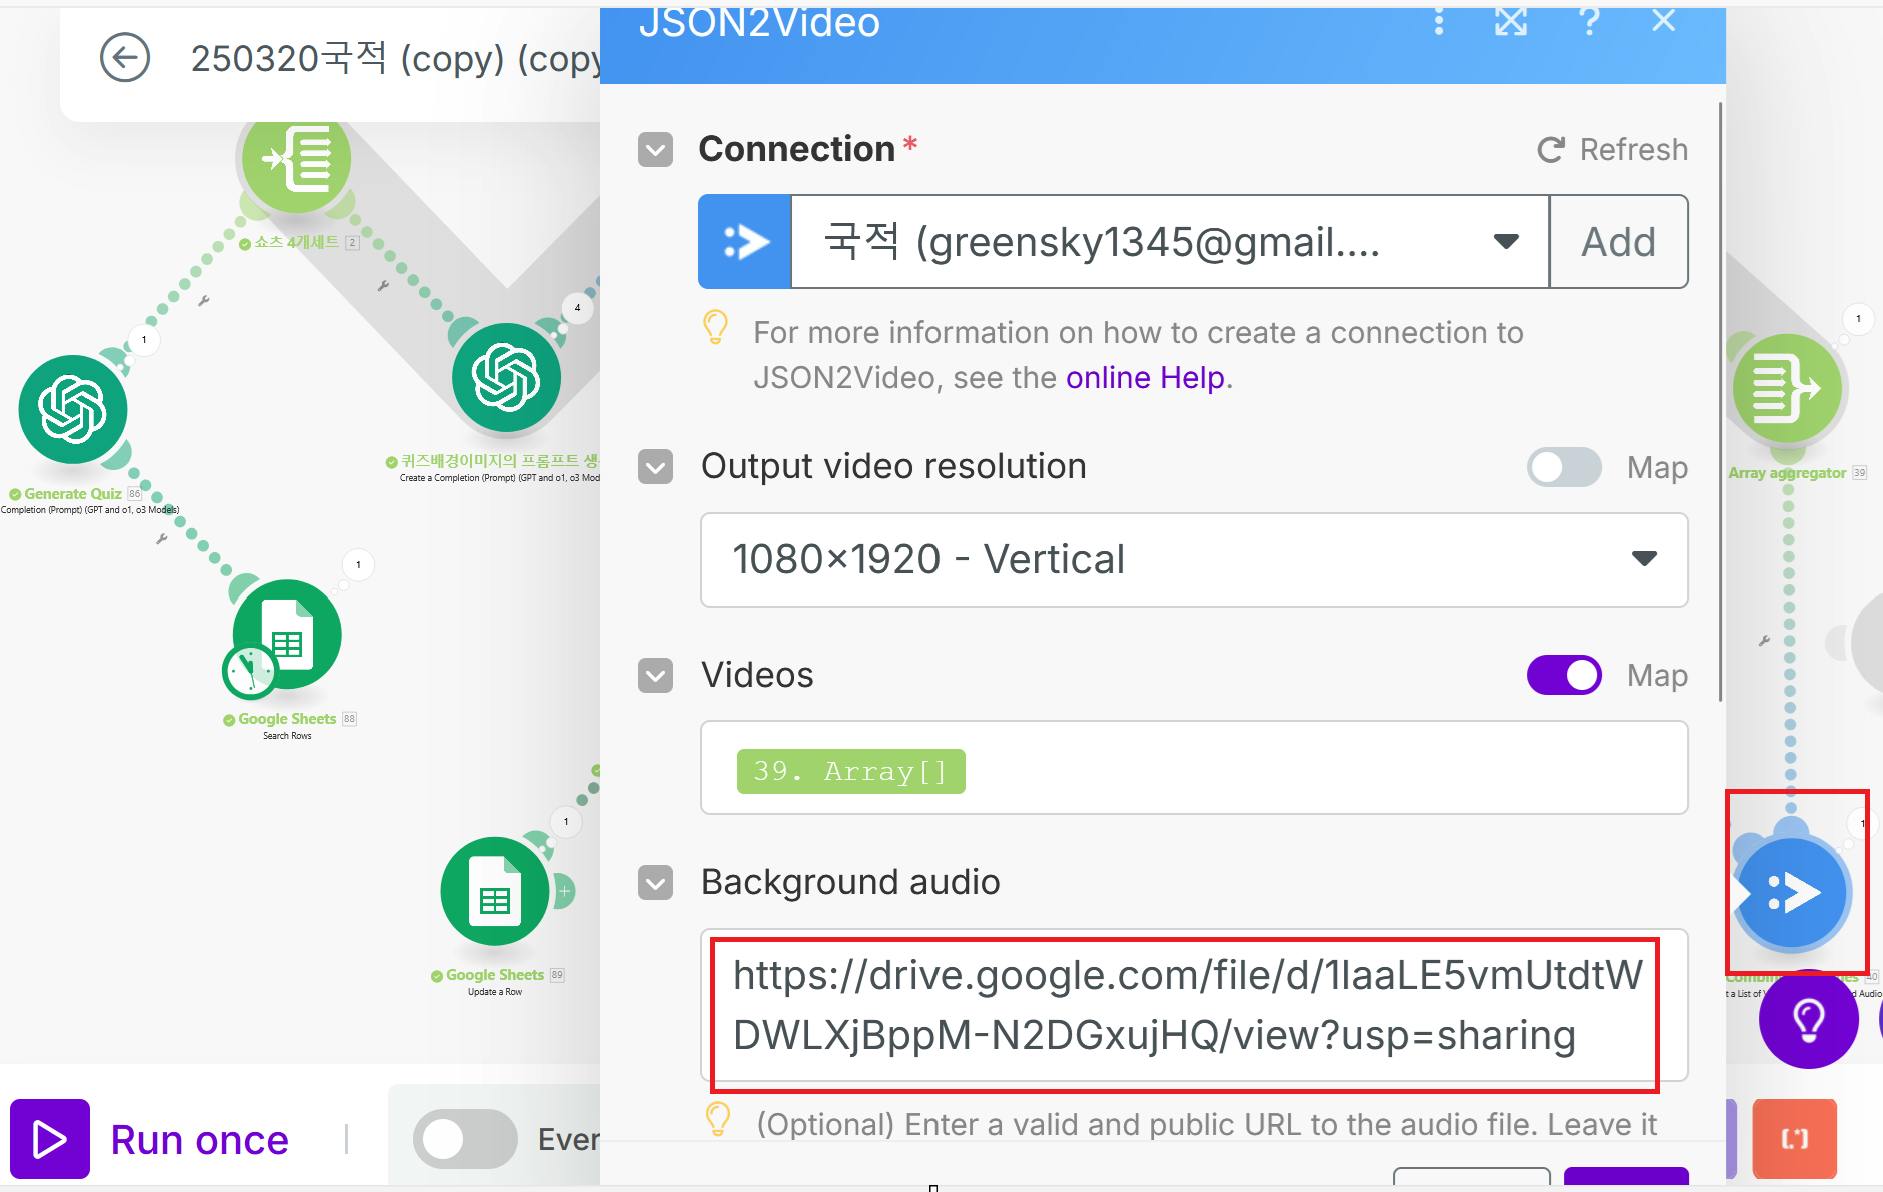Click the Array aggregator label

1787,473
